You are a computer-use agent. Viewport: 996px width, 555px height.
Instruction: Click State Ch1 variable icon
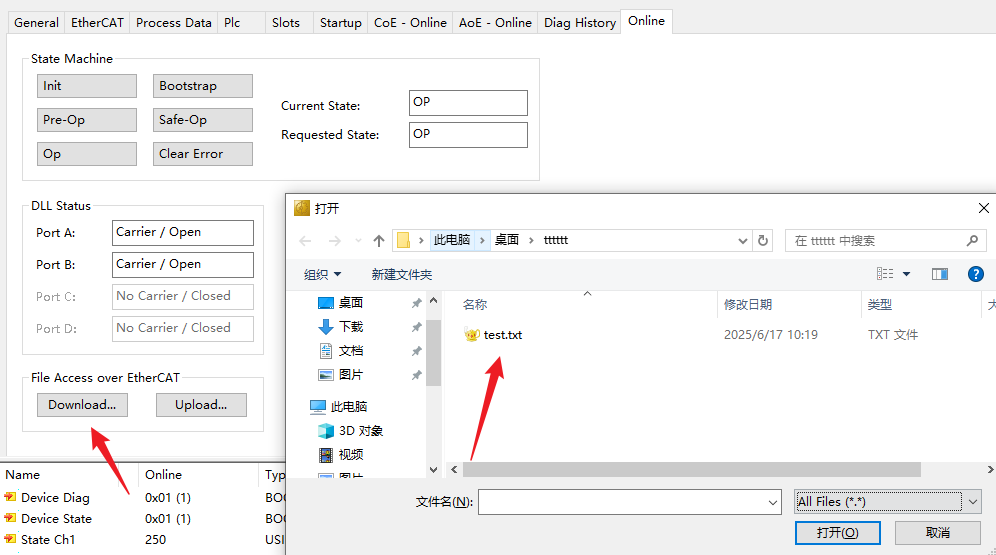tap(10, 539)
